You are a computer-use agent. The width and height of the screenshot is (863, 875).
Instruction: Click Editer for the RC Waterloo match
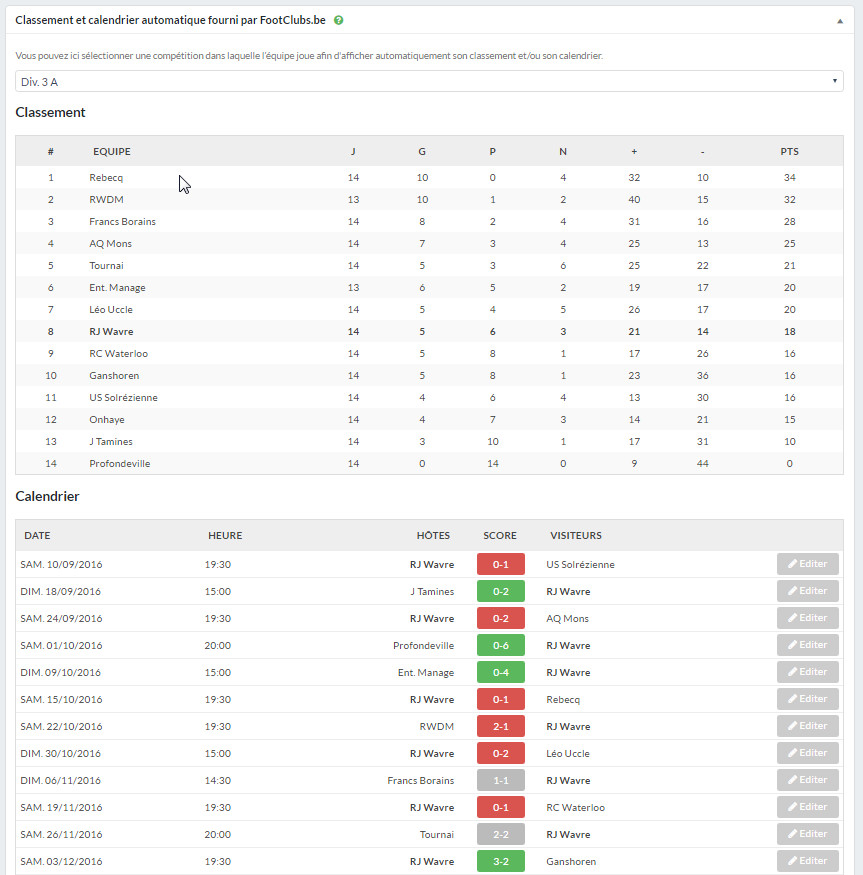807,807
